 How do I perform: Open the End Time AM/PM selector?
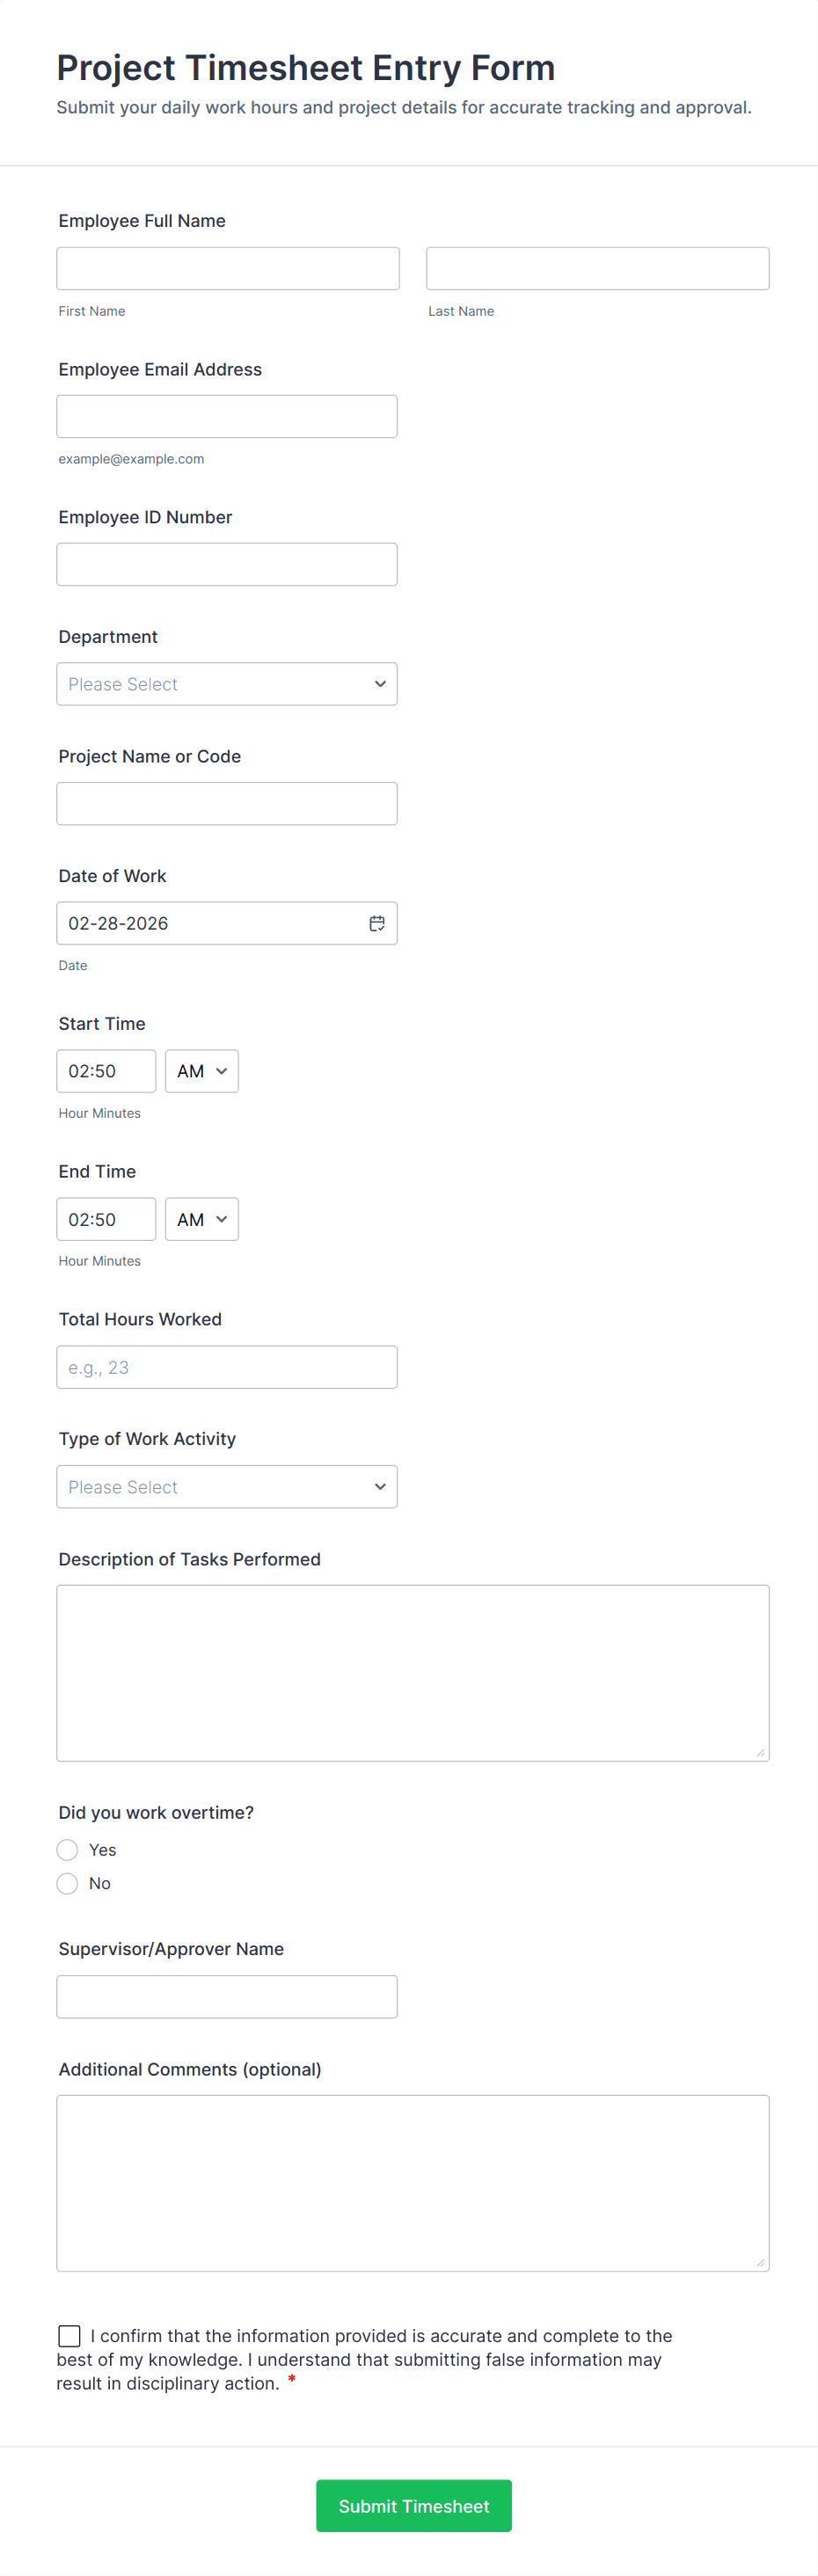click(x=202, y=1219)
